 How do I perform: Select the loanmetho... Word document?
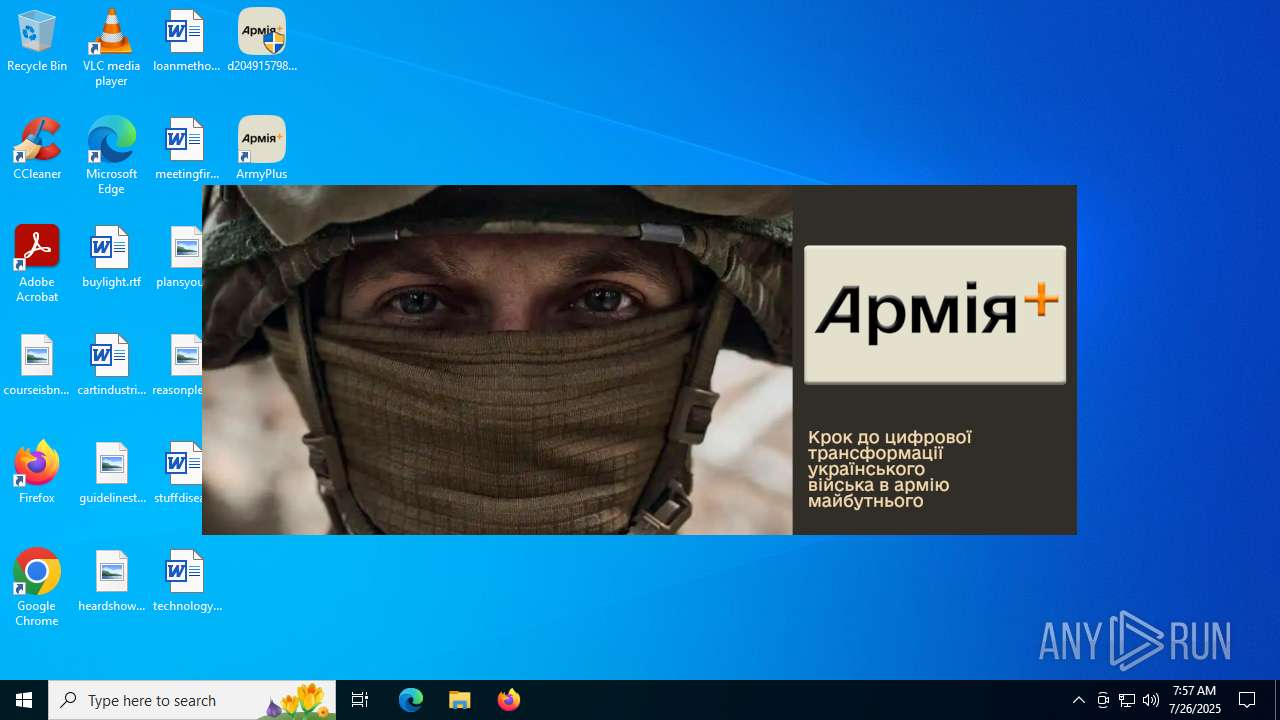185,42
